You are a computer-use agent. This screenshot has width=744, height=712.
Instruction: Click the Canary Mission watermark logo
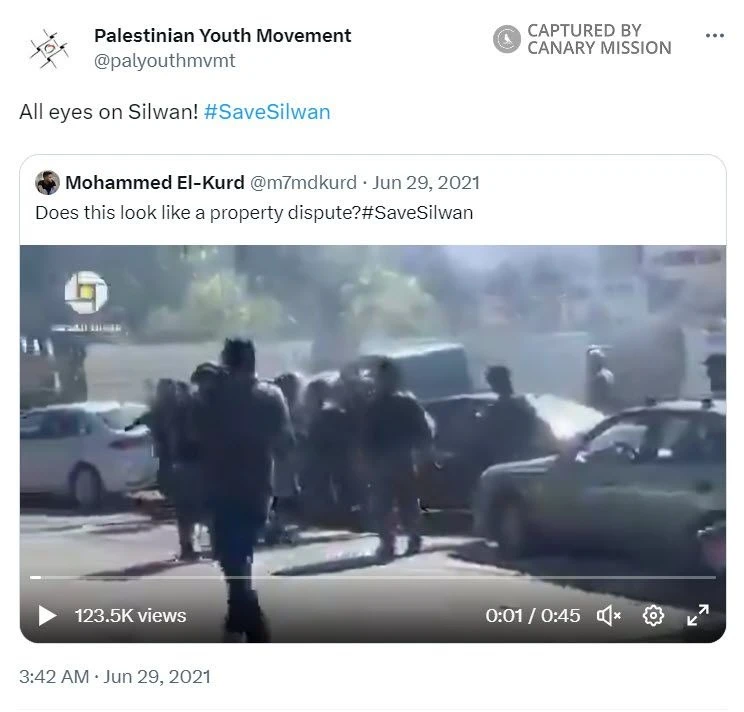click(507, 39)
